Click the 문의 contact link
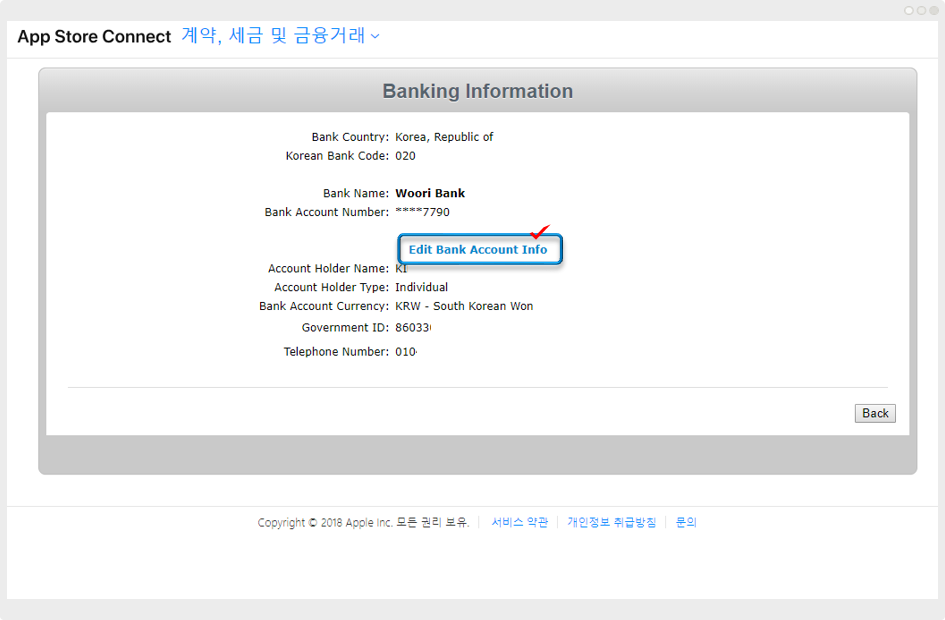The image size is (945, 620). click(685, 522)
